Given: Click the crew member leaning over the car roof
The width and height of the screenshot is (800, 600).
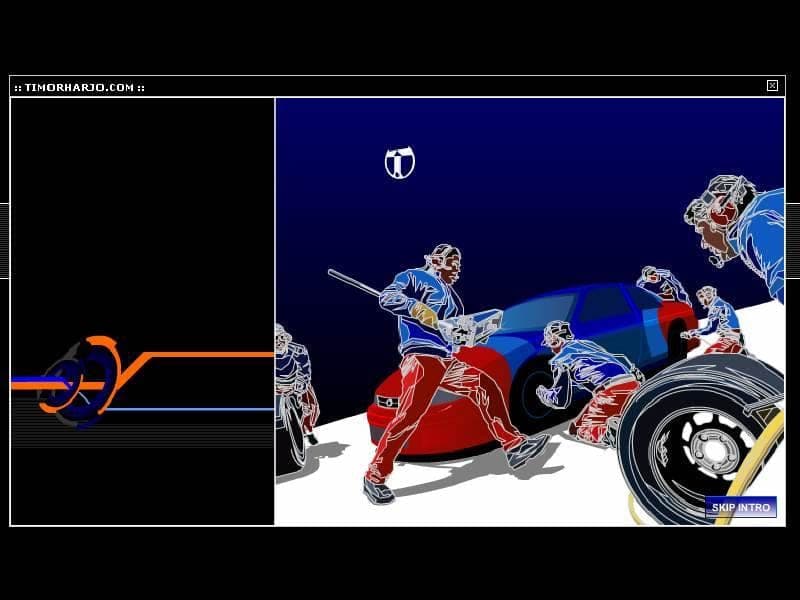Looking at the screenshot, I should coord(662,286).
